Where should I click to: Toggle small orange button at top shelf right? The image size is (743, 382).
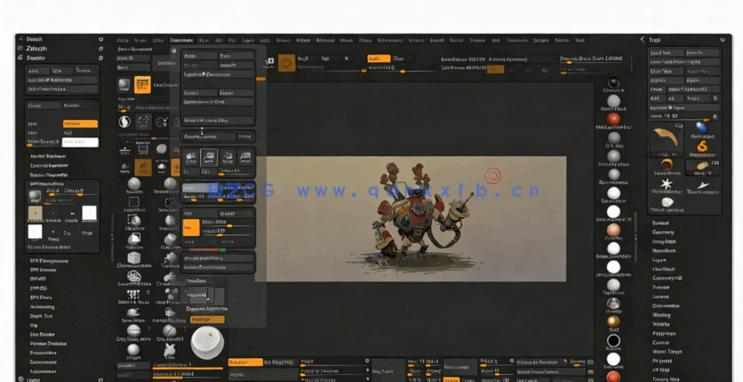point(495,69)
